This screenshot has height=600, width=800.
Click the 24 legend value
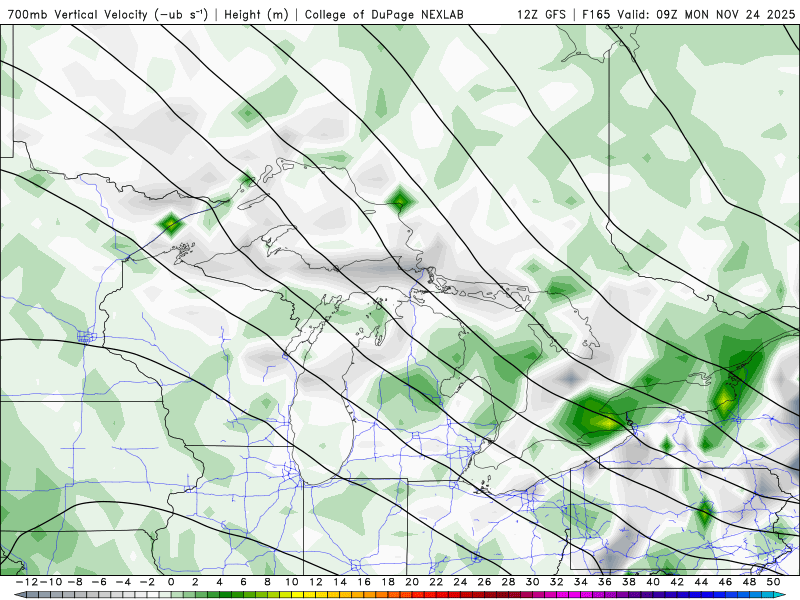pos(460,582)
